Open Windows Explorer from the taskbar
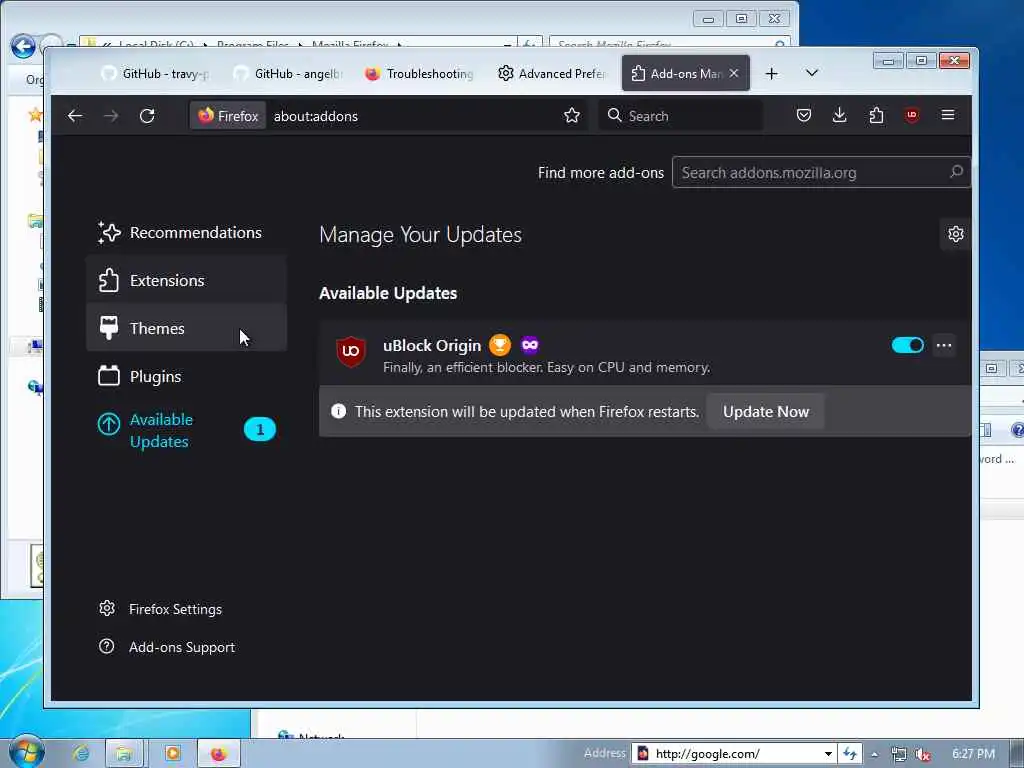The height and width of the screenshot is (768, 1024). coord(124,754)
